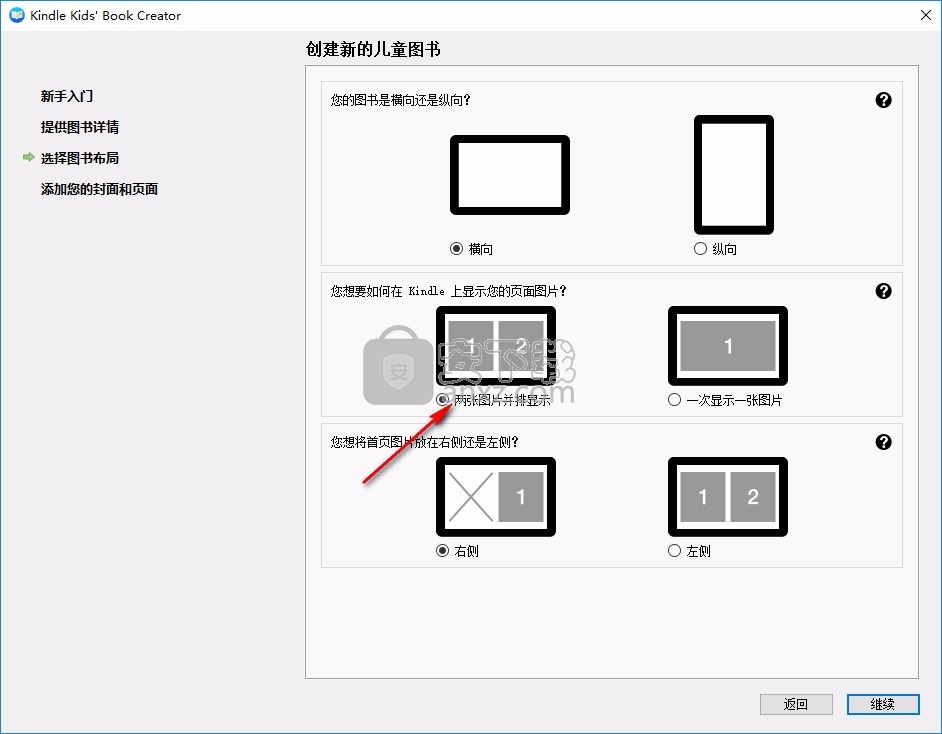
Task: Open help for book orientation question
Action: (883, 100)
